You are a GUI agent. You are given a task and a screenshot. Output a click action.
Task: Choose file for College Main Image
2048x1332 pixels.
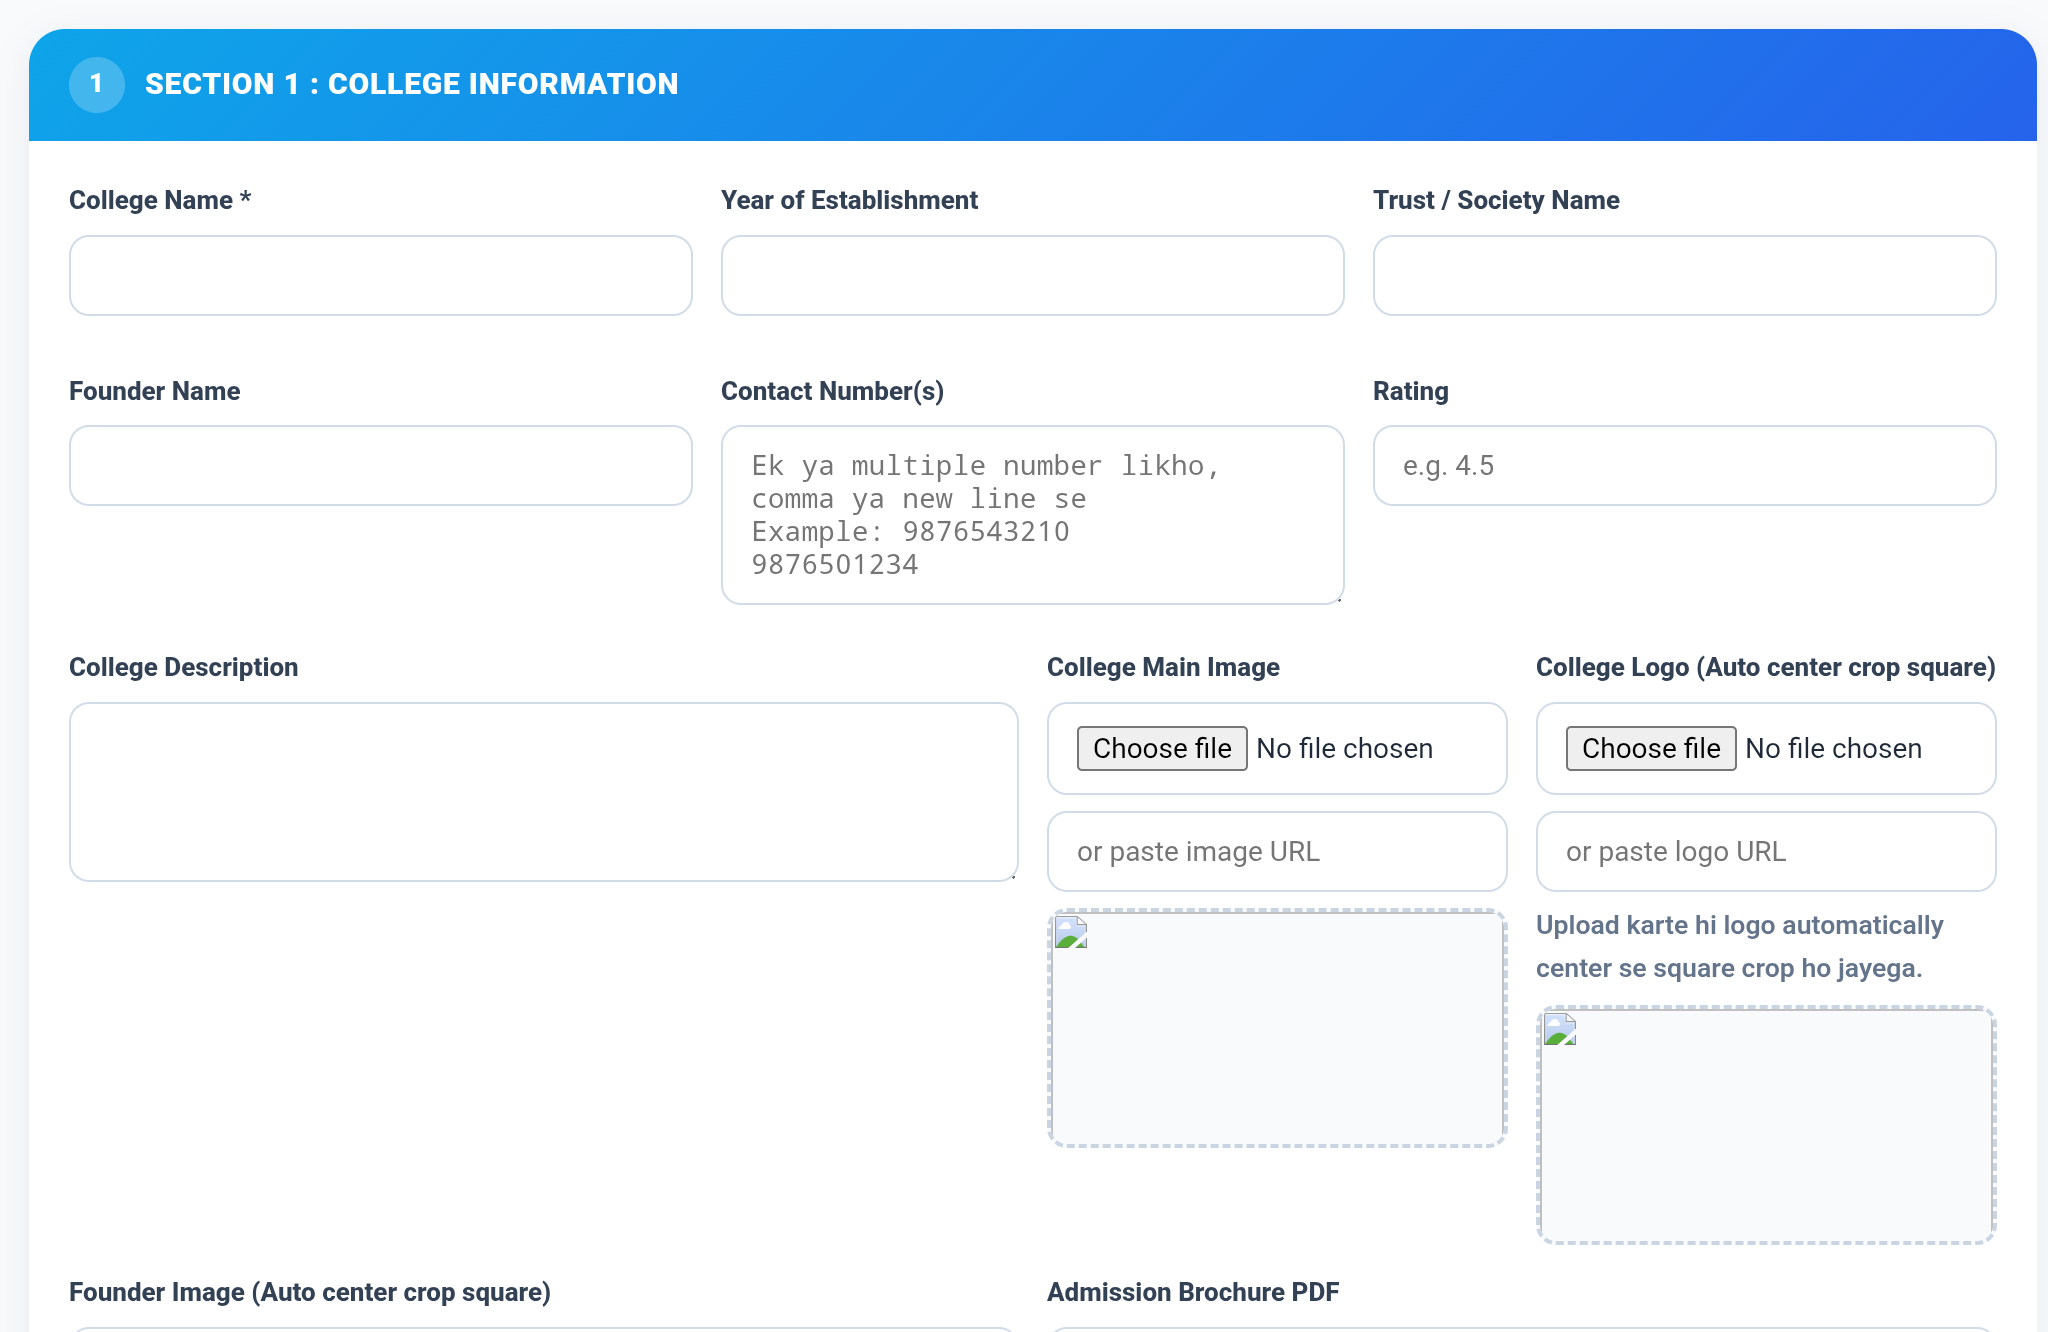(1162, 748)
